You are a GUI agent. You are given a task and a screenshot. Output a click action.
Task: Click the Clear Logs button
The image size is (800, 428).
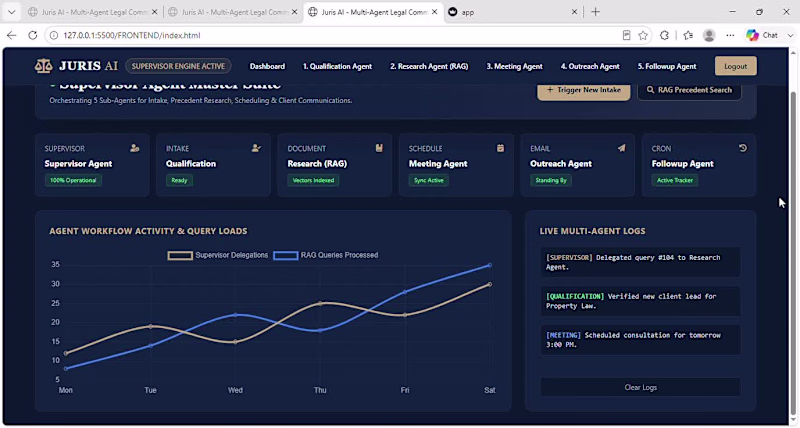point(641,387)
